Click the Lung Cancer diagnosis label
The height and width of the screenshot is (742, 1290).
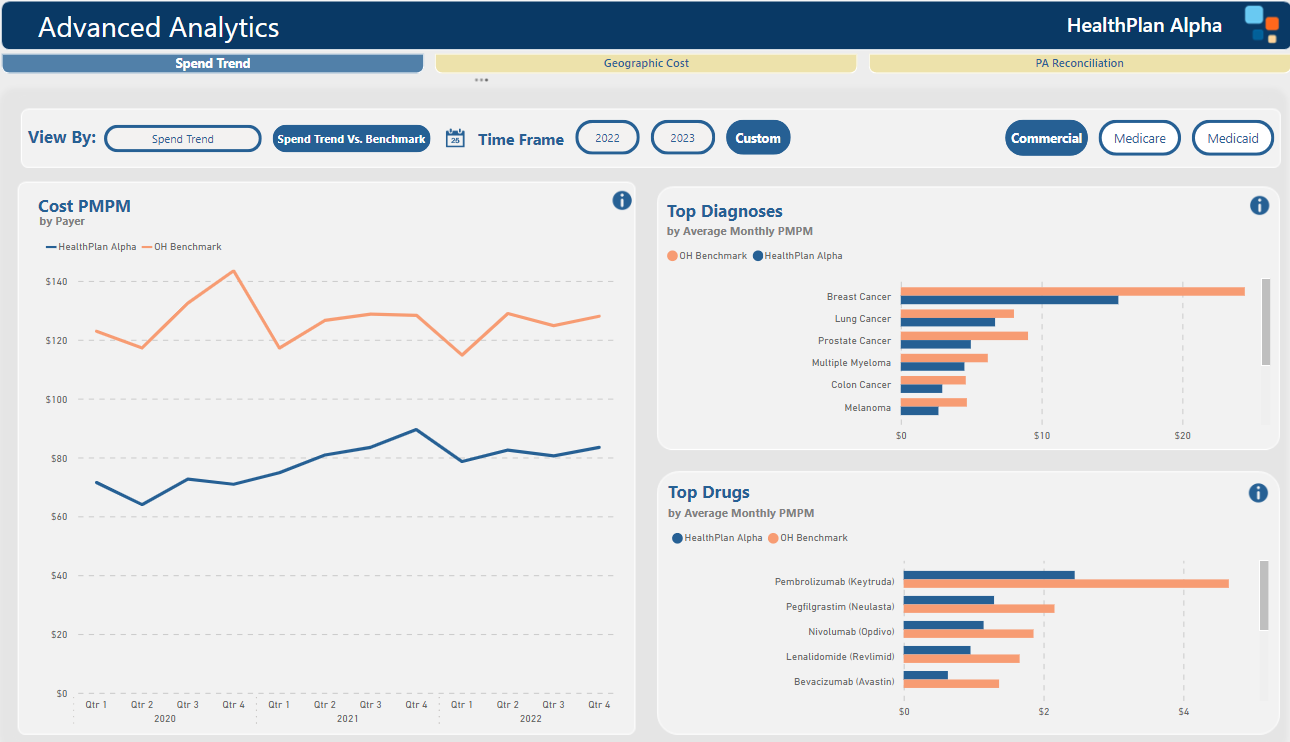pyautogui.click(x=863, y=319)
